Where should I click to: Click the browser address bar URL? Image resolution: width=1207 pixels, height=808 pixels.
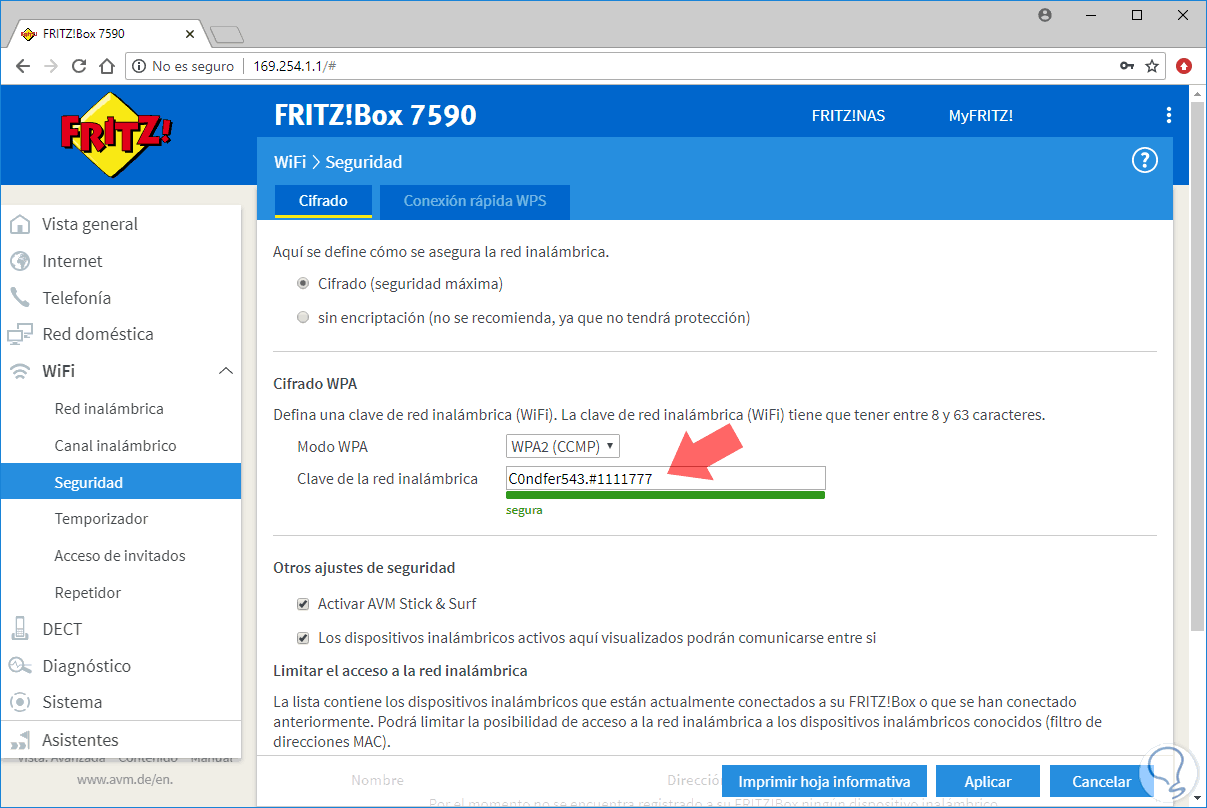point(295,66)
